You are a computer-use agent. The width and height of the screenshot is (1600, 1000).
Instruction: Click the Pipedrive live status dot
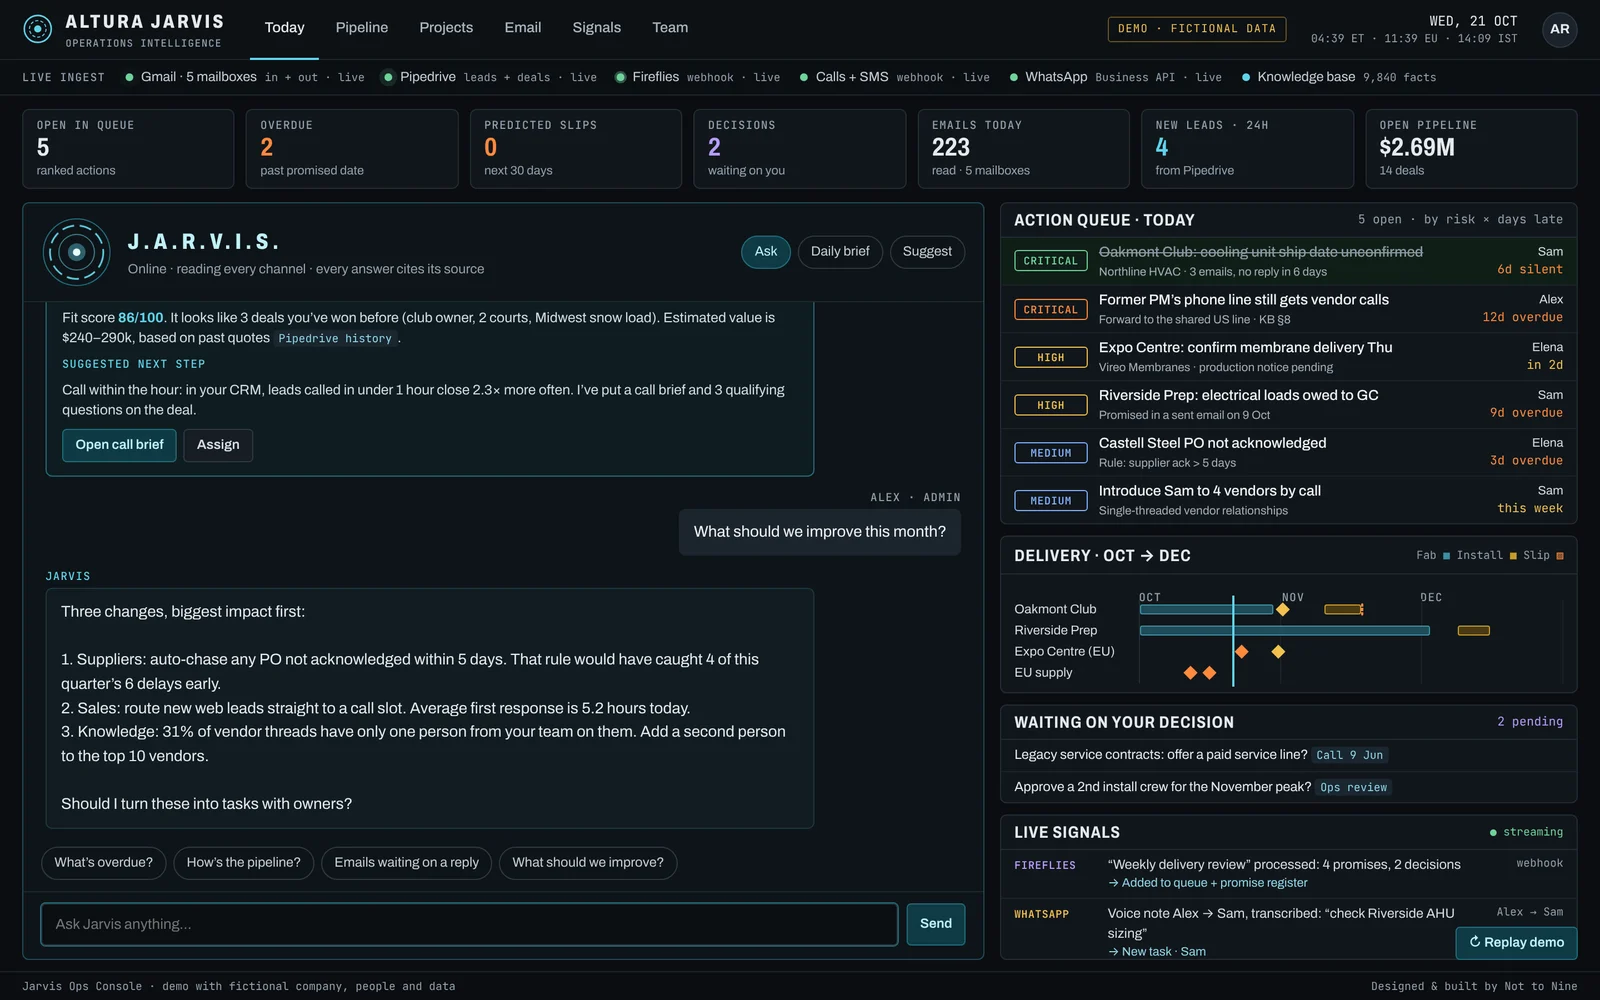pos(388,77)
